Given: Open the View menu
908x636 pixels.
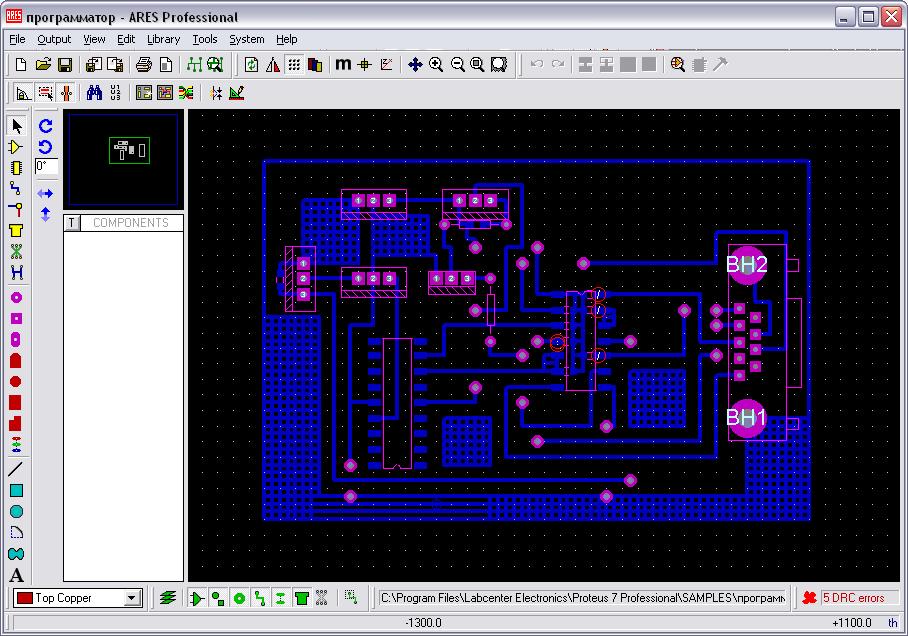Looking at the screenshot, I should 94,39.
